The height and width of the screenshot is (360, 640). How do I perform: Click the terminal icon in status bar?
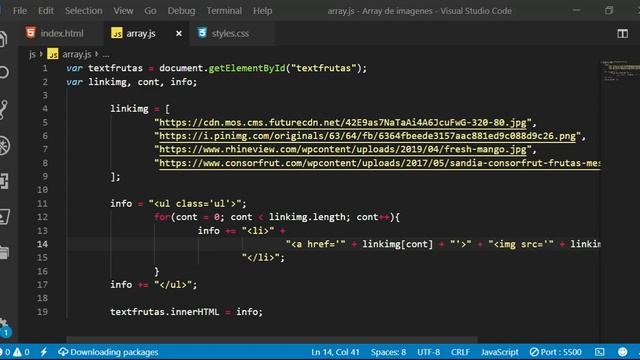coord(600,352)
